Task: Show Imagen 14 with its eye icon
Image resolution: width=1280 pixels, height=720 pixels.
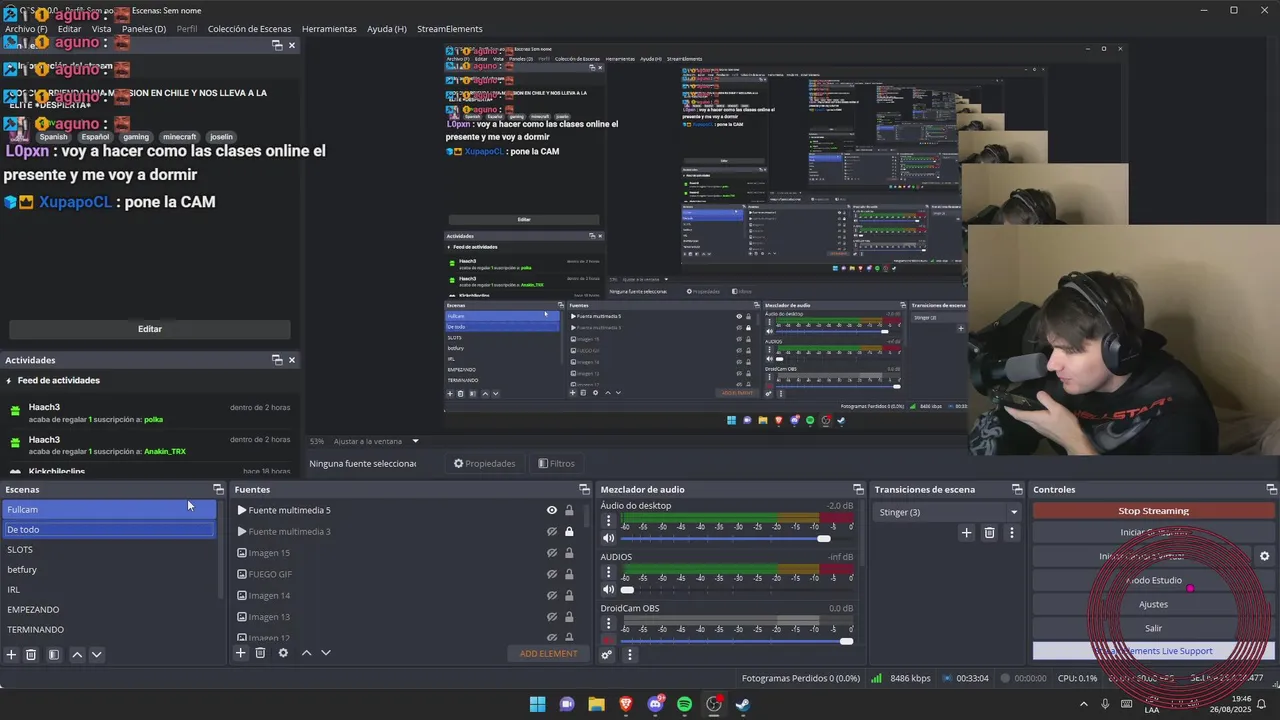Action: click(x=551, y=596)
